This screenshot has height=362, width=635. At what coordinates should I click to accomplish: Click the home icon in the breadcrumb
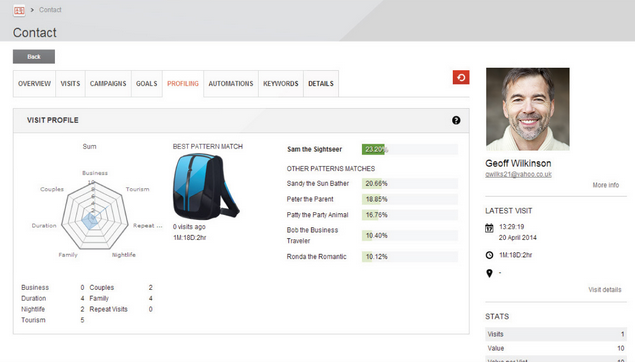[x=19, y=10]
